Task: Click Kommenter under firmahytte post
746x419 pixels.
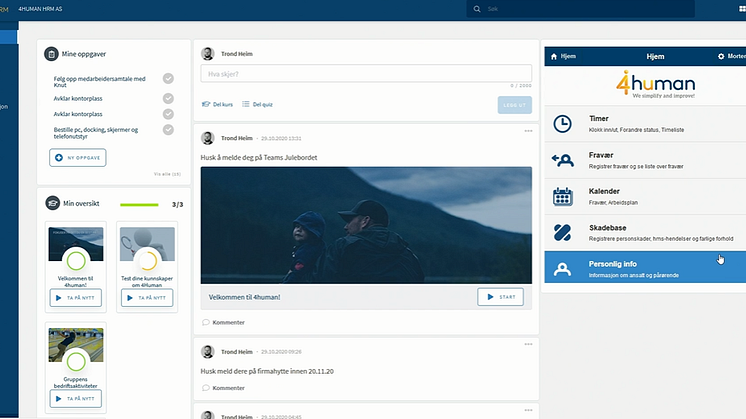Action: click(223, 388)
